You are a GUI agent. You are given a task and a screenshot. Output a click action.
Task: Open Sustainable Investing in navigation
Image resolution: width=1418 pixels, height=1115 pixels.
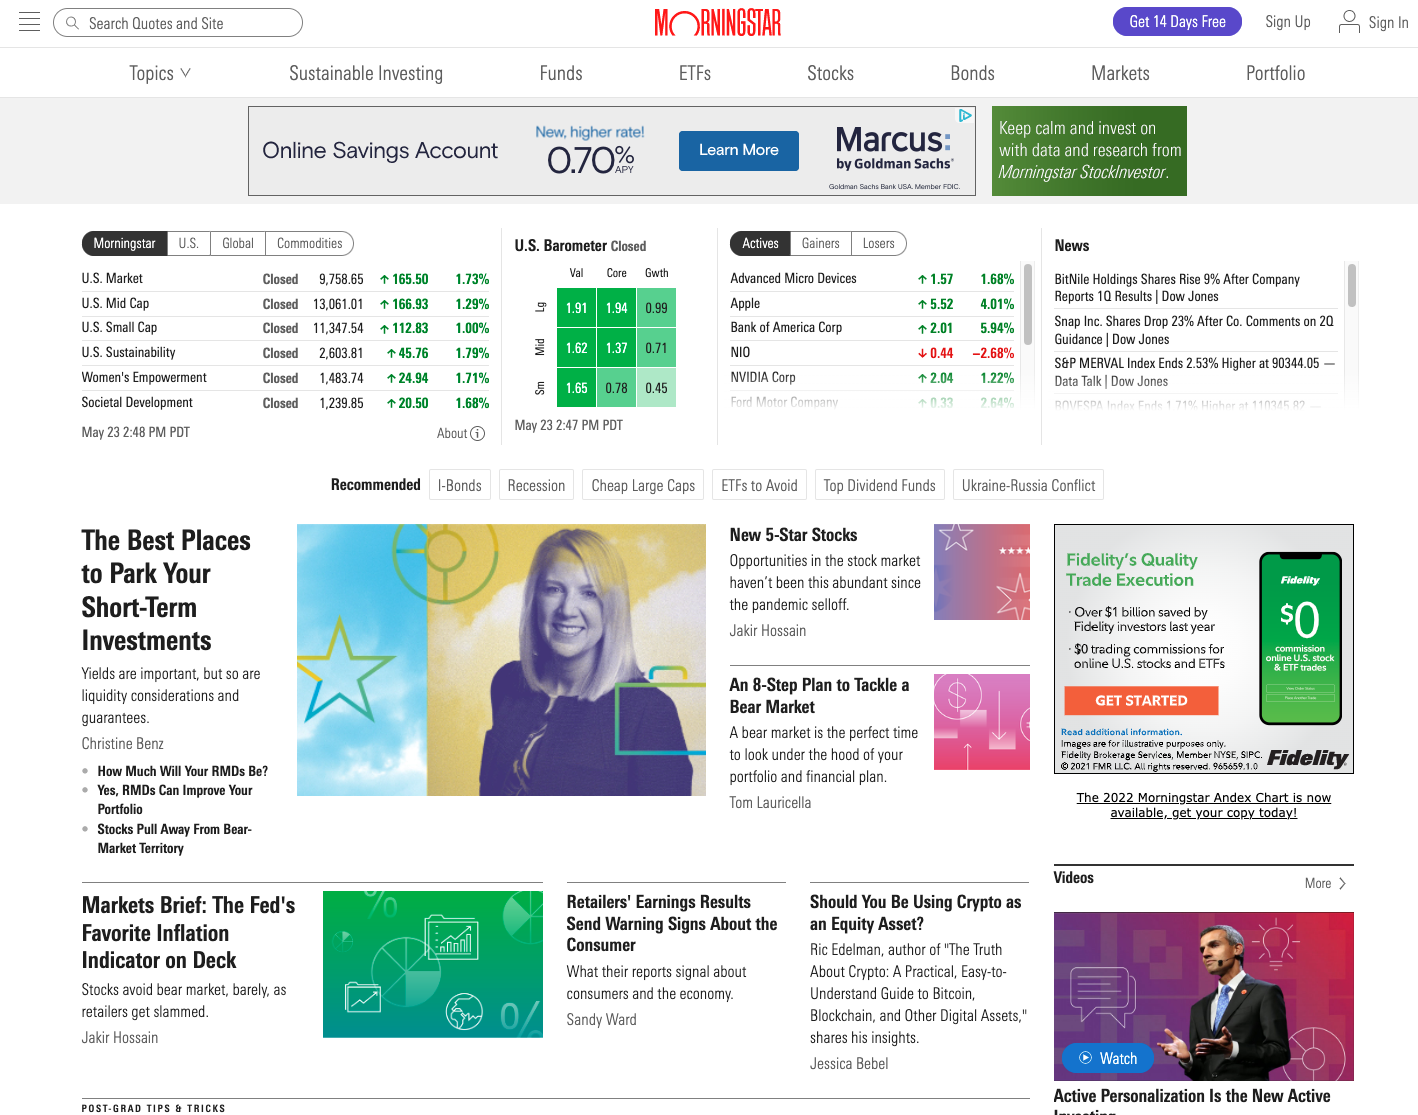(x=366, y=73)
